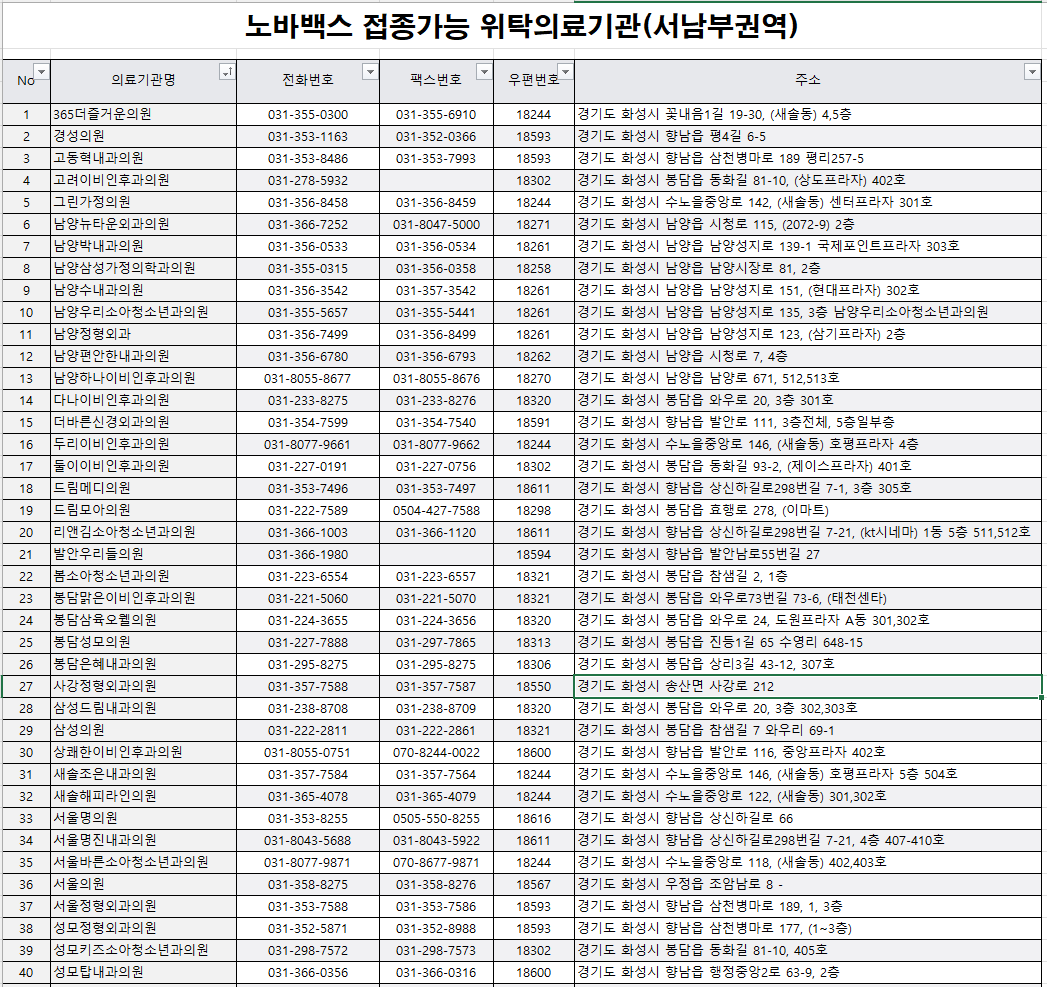Select cell 봉담맑은이비인후과의원

144,598
